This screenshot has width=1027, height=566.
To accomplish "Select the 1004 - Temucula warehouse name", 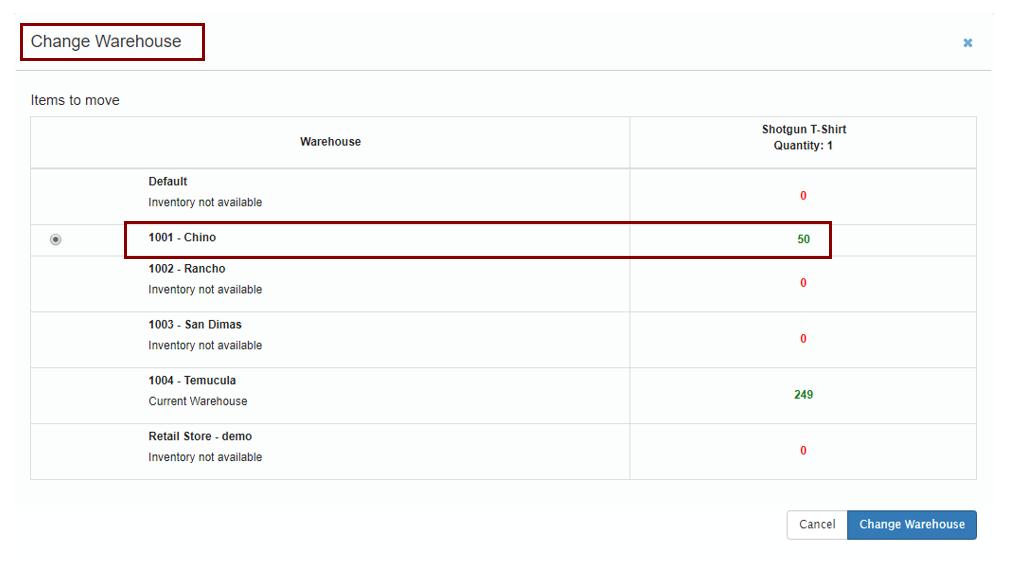I will 192,381.
